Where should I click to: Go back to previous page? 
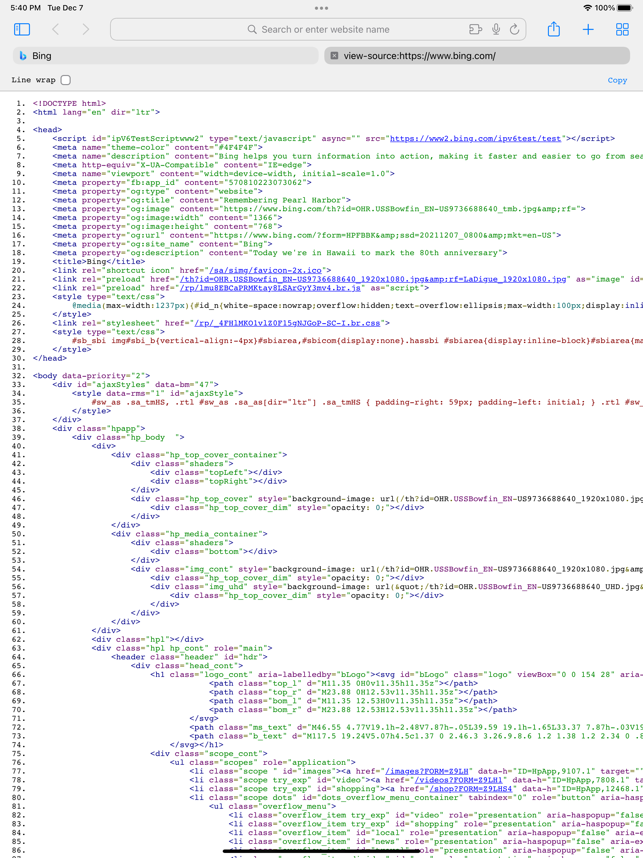[x=55, y=30]
